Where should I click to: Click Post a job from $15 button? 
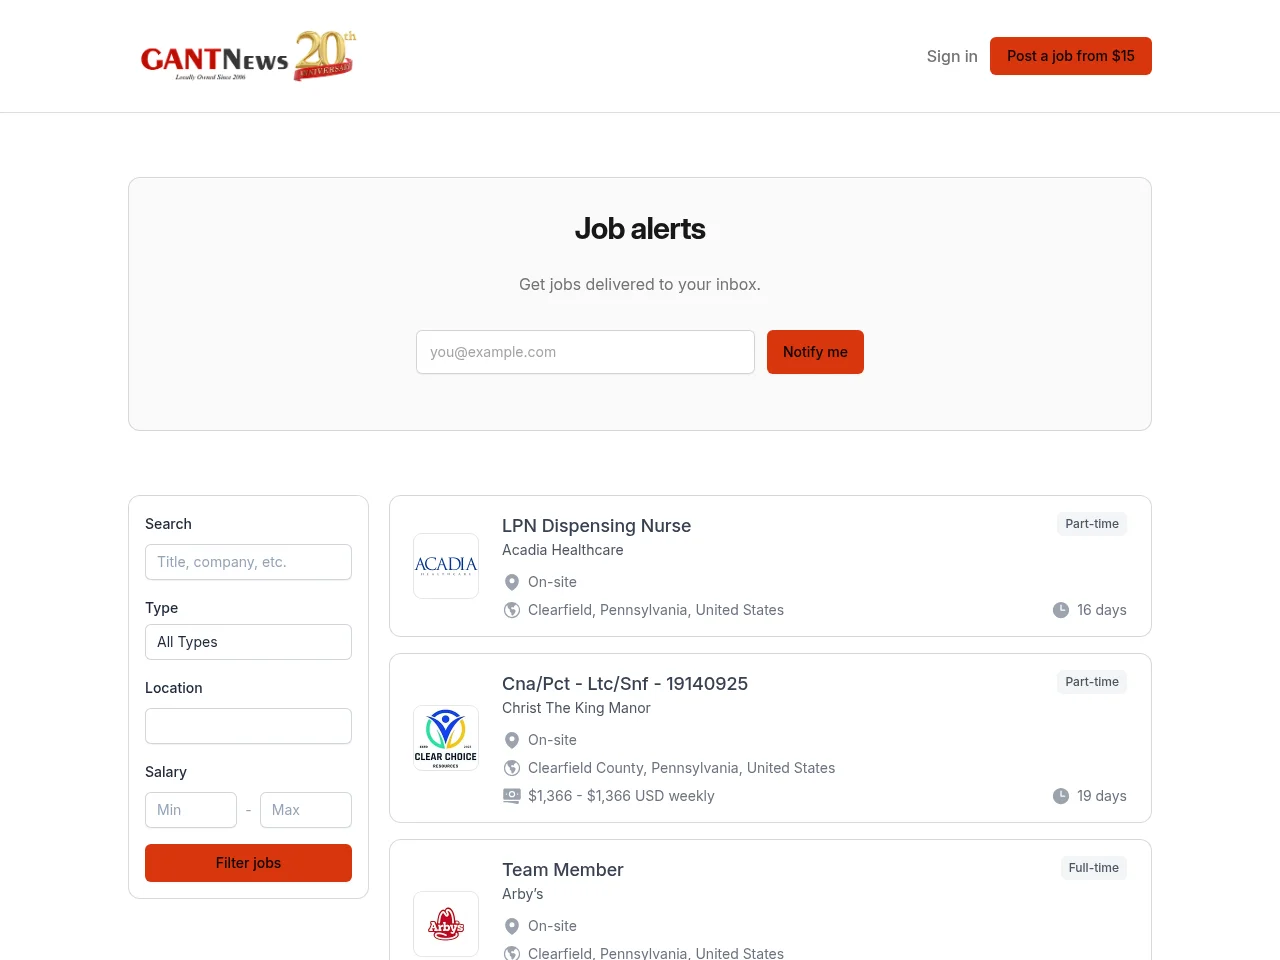1071,56
